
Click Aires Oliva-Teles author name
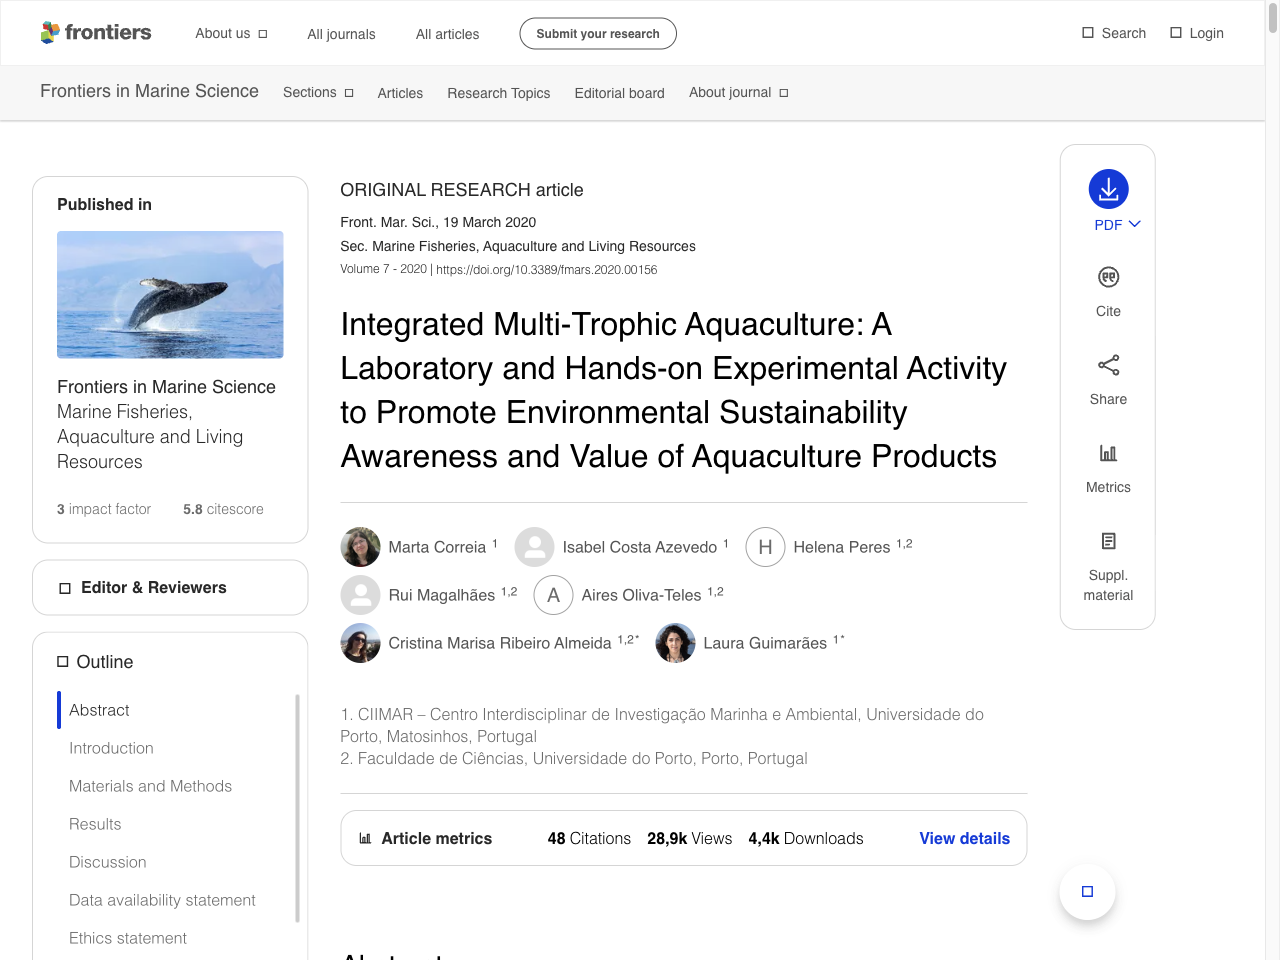pyautogui.click(x=641, y=595)
